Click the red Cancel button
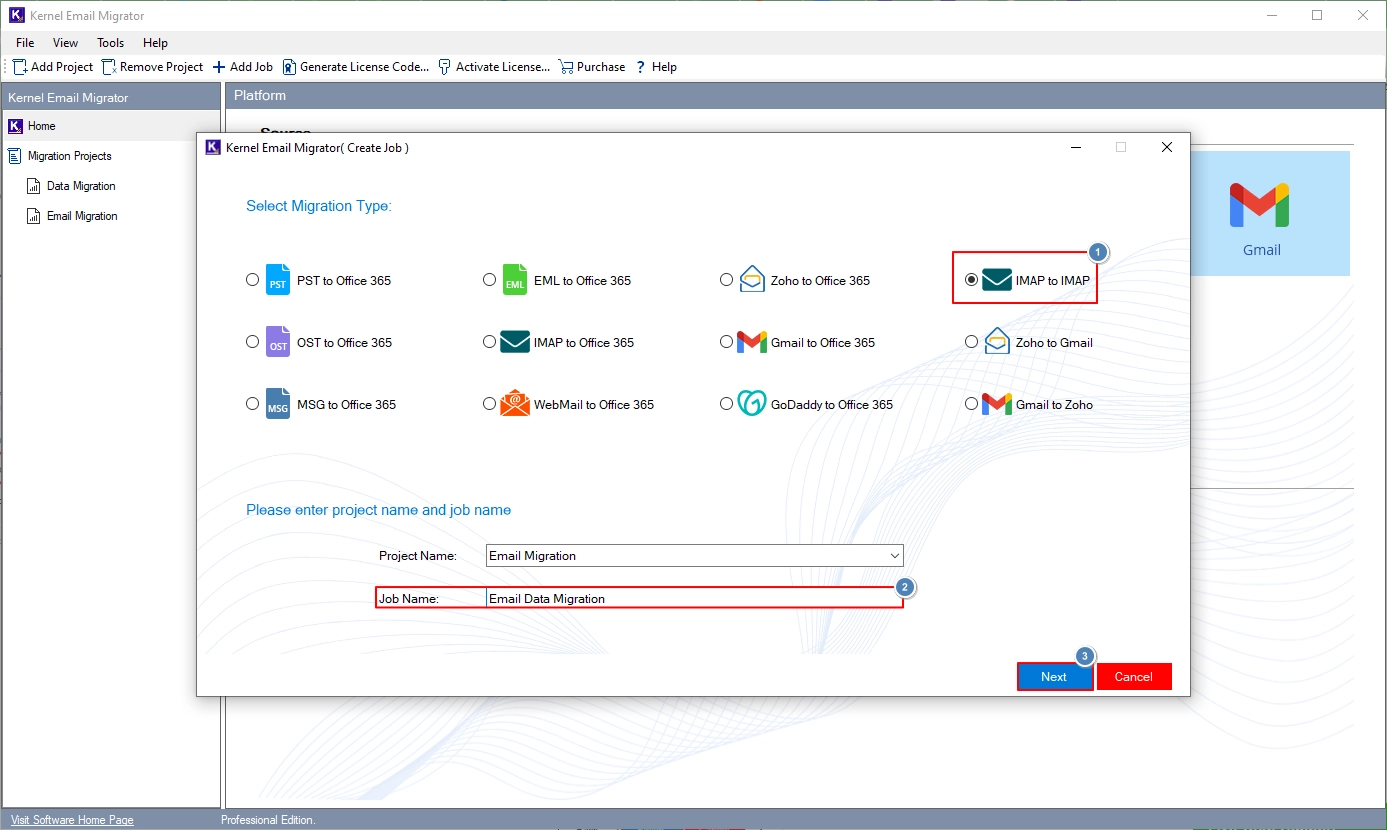1387x830 pixels. coord(1134,677)
